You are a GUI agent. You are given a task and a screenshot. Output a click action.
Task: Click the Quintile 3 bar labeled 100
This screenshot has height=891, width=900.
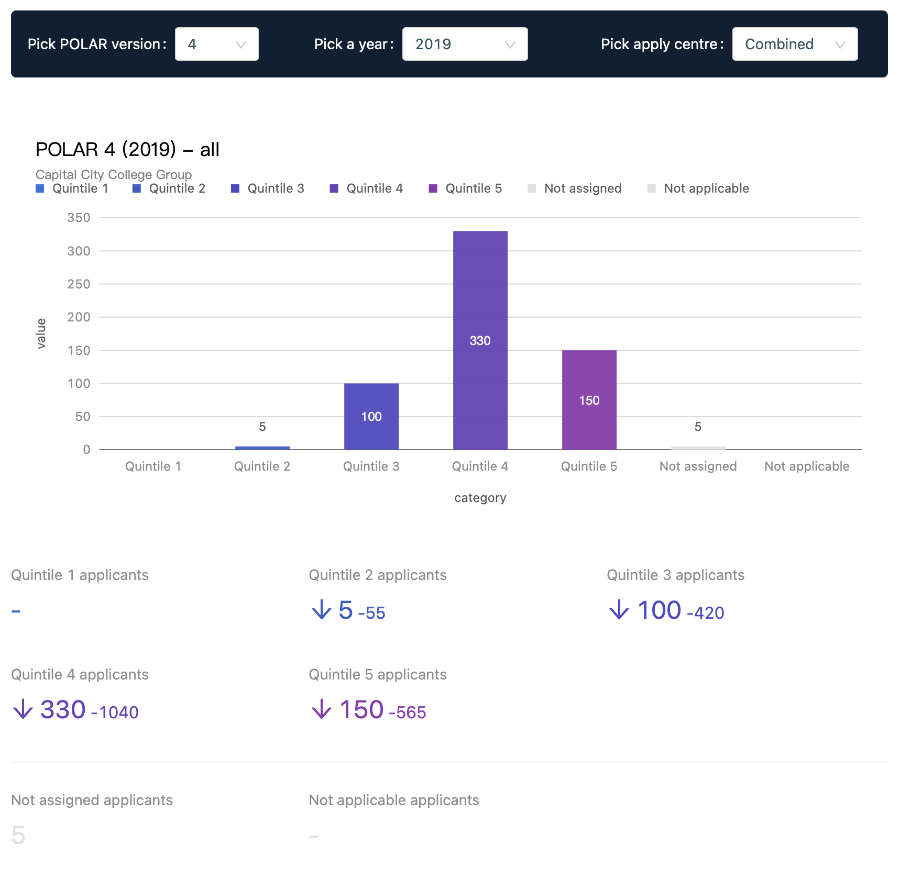pos(371,416)
